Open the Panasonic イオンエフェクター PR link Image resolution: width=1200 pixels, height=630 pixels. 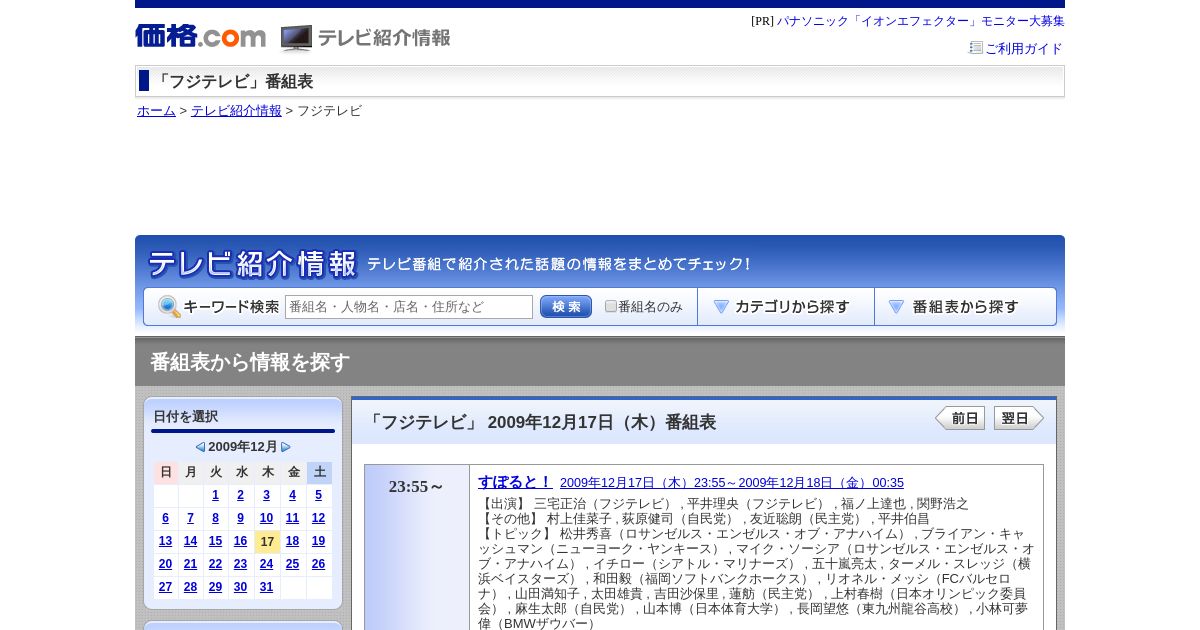coord(921,21)
